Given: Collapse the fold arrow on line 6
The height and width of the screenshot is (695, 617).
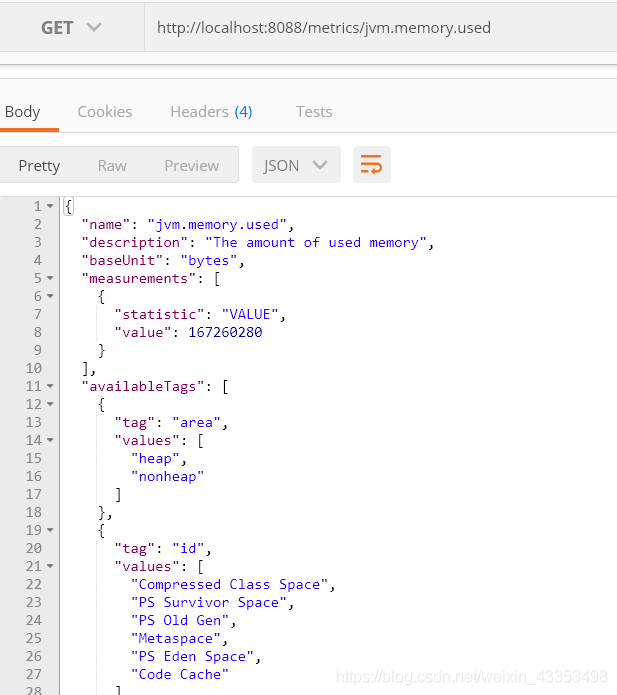Looking at the screenshot, I should (x=50, y=296).
